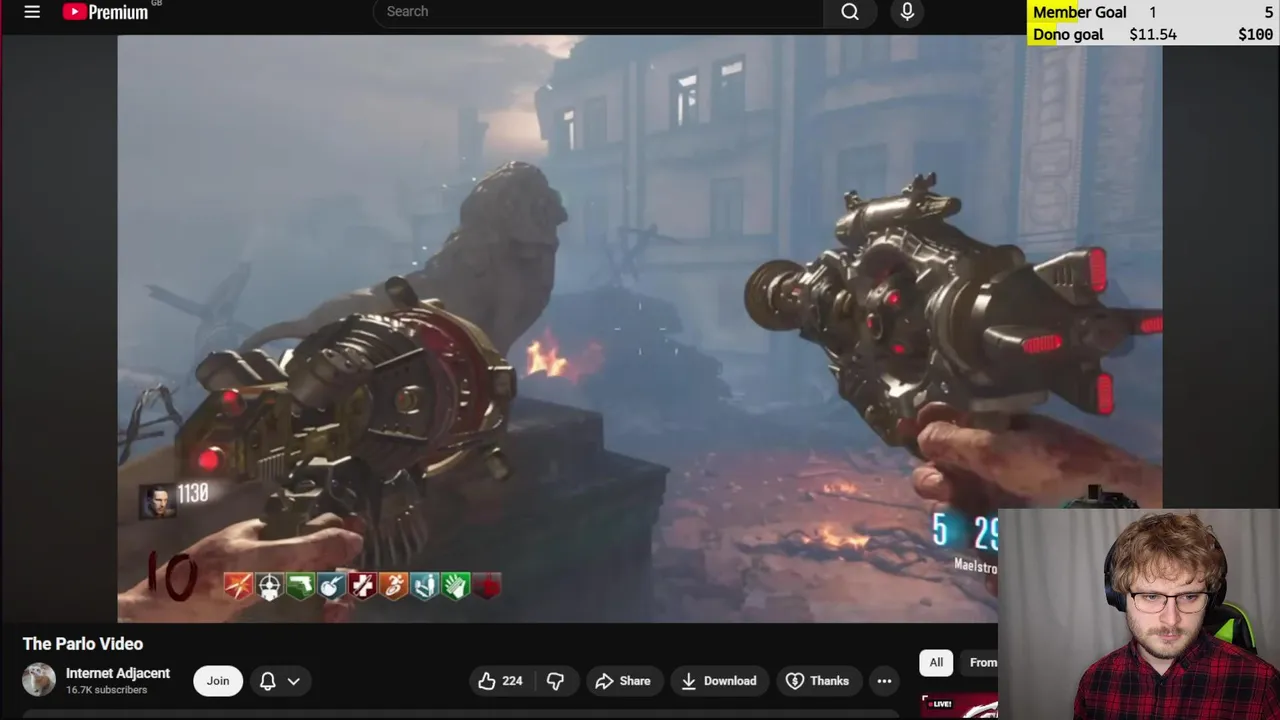Click the video player to pause

pos(640,328)
